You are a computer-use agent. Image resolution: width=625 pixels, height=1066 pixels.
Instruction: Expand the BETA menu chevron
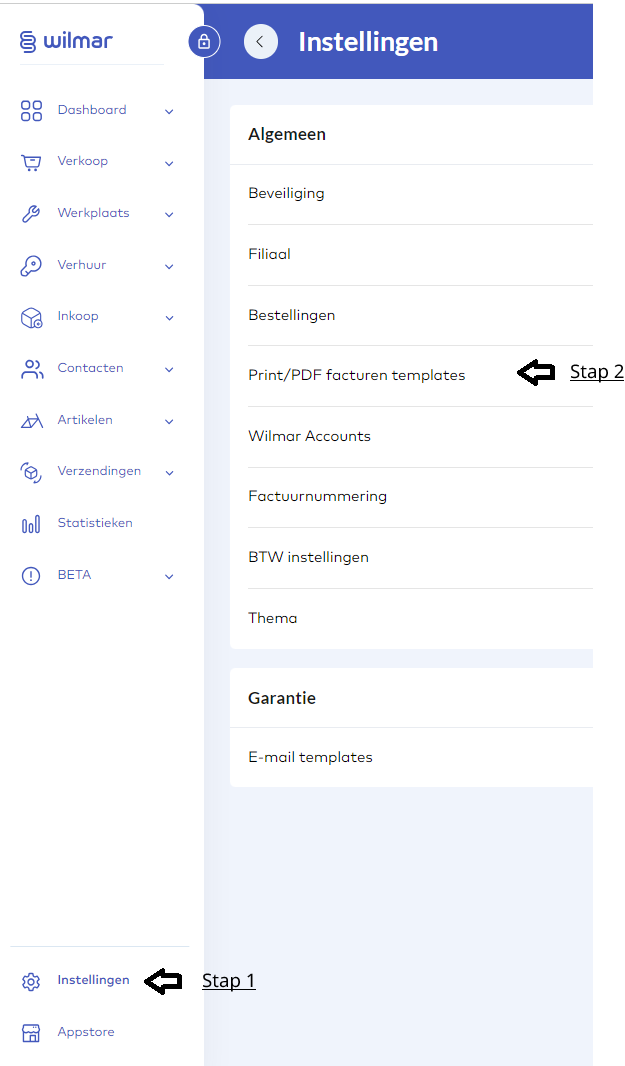point(169,576)
